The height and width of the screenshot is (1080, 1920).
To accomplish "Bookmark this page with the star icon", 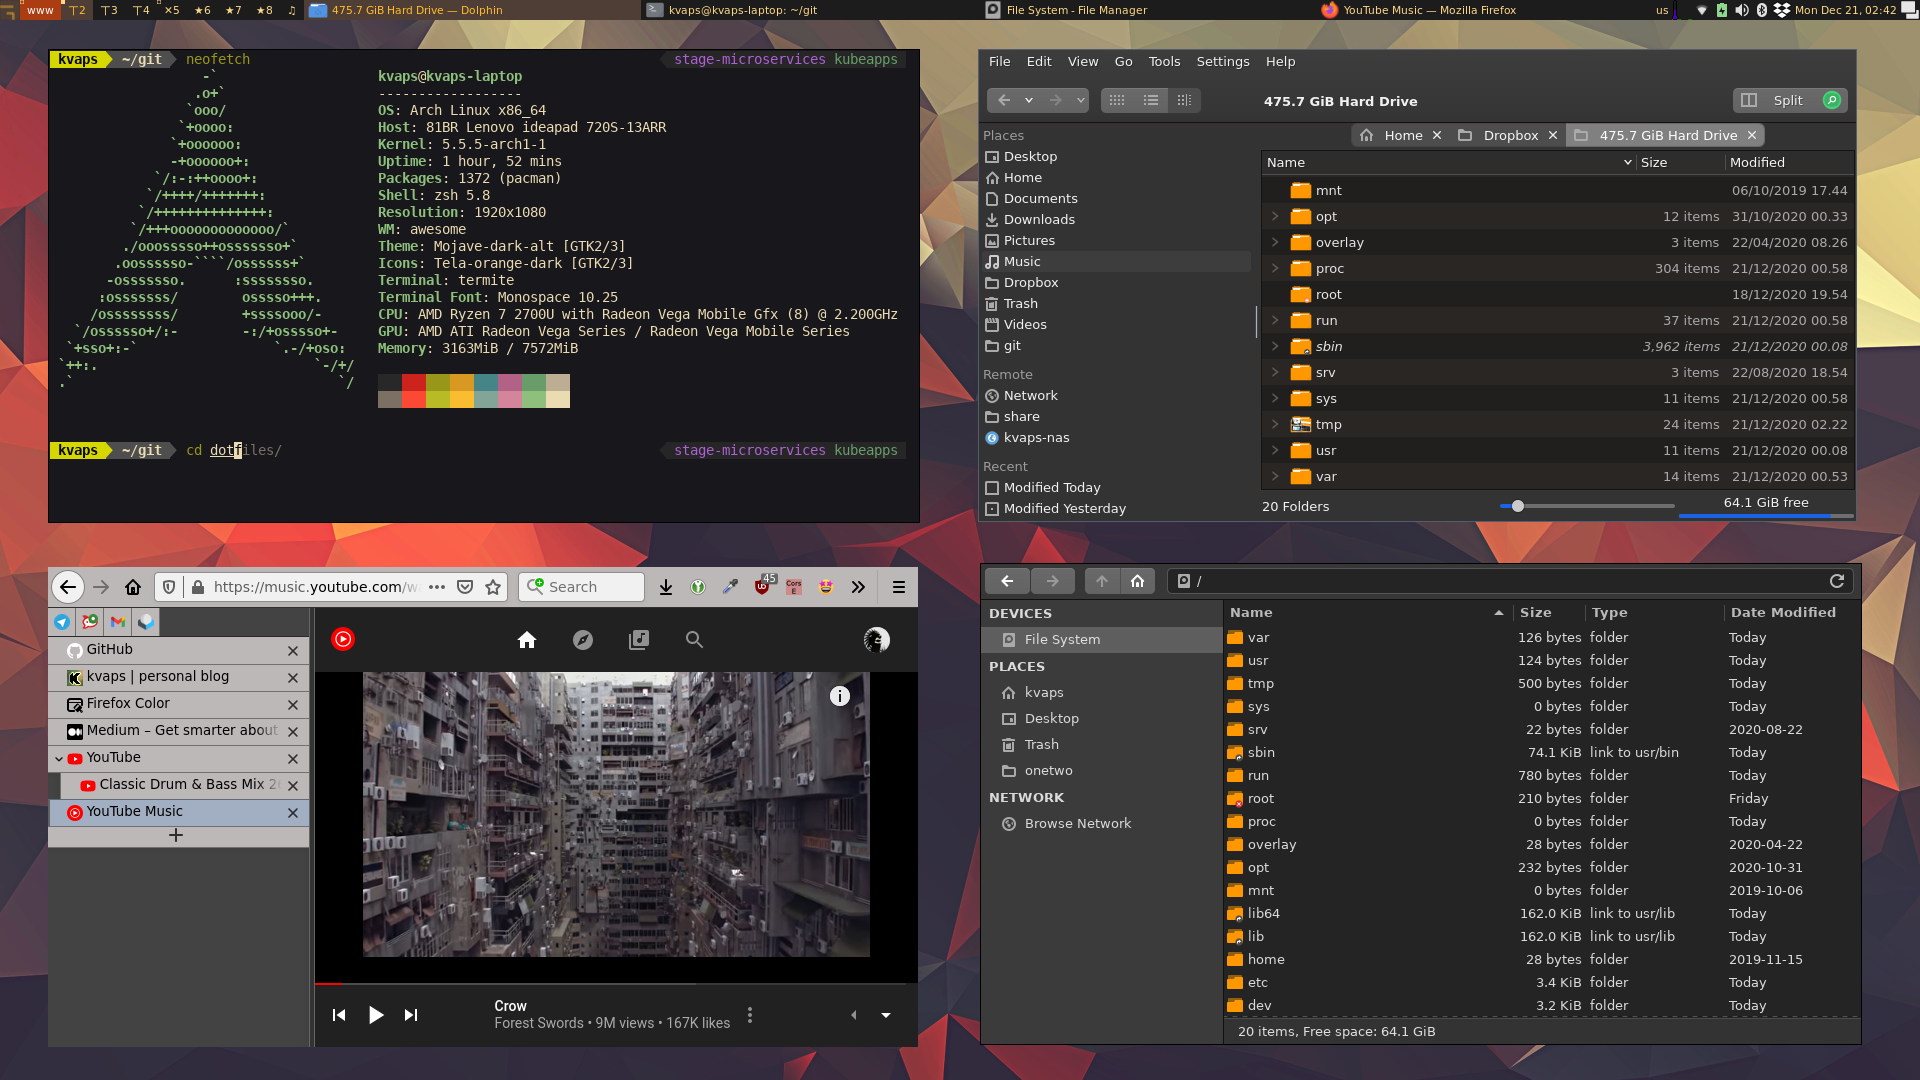I will 493,587.
